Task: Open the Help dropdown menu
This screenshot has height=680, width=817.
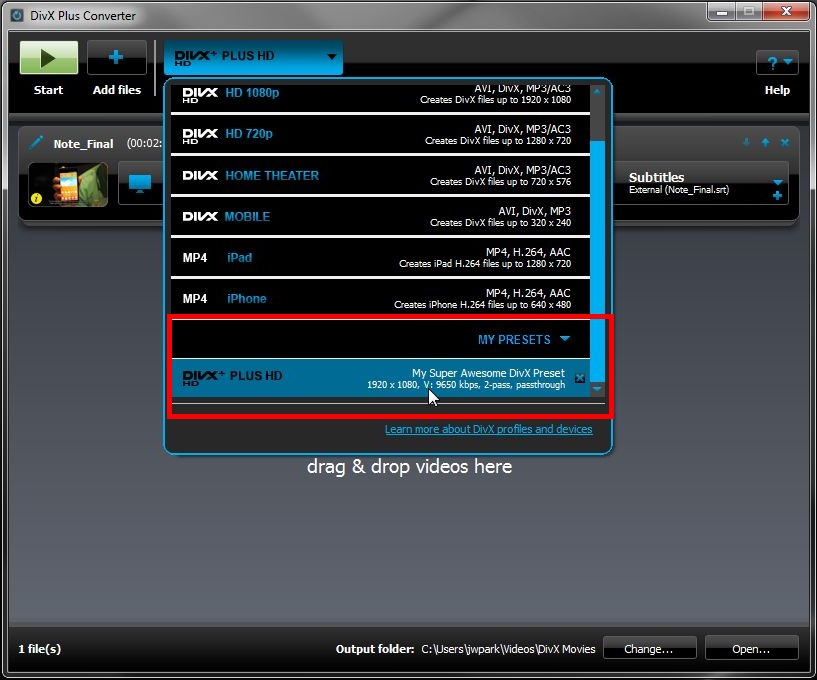Action: click(777, 63)
